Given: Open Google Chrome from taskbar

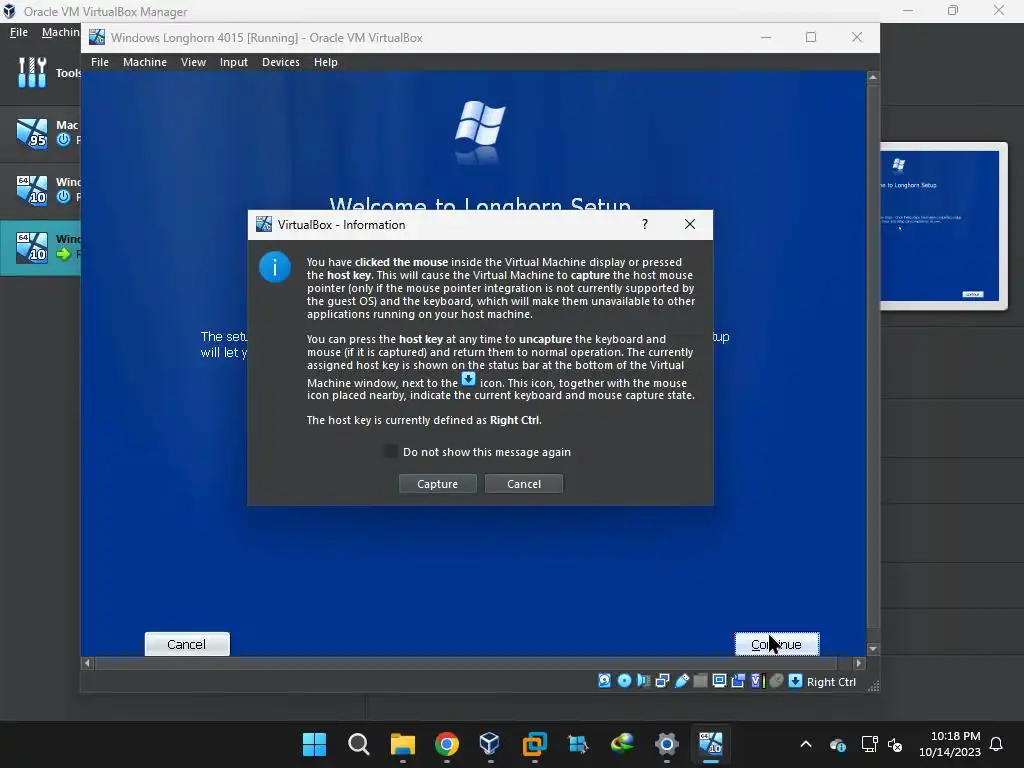Looking at the screenshot, I should click(x=447, y=744).
